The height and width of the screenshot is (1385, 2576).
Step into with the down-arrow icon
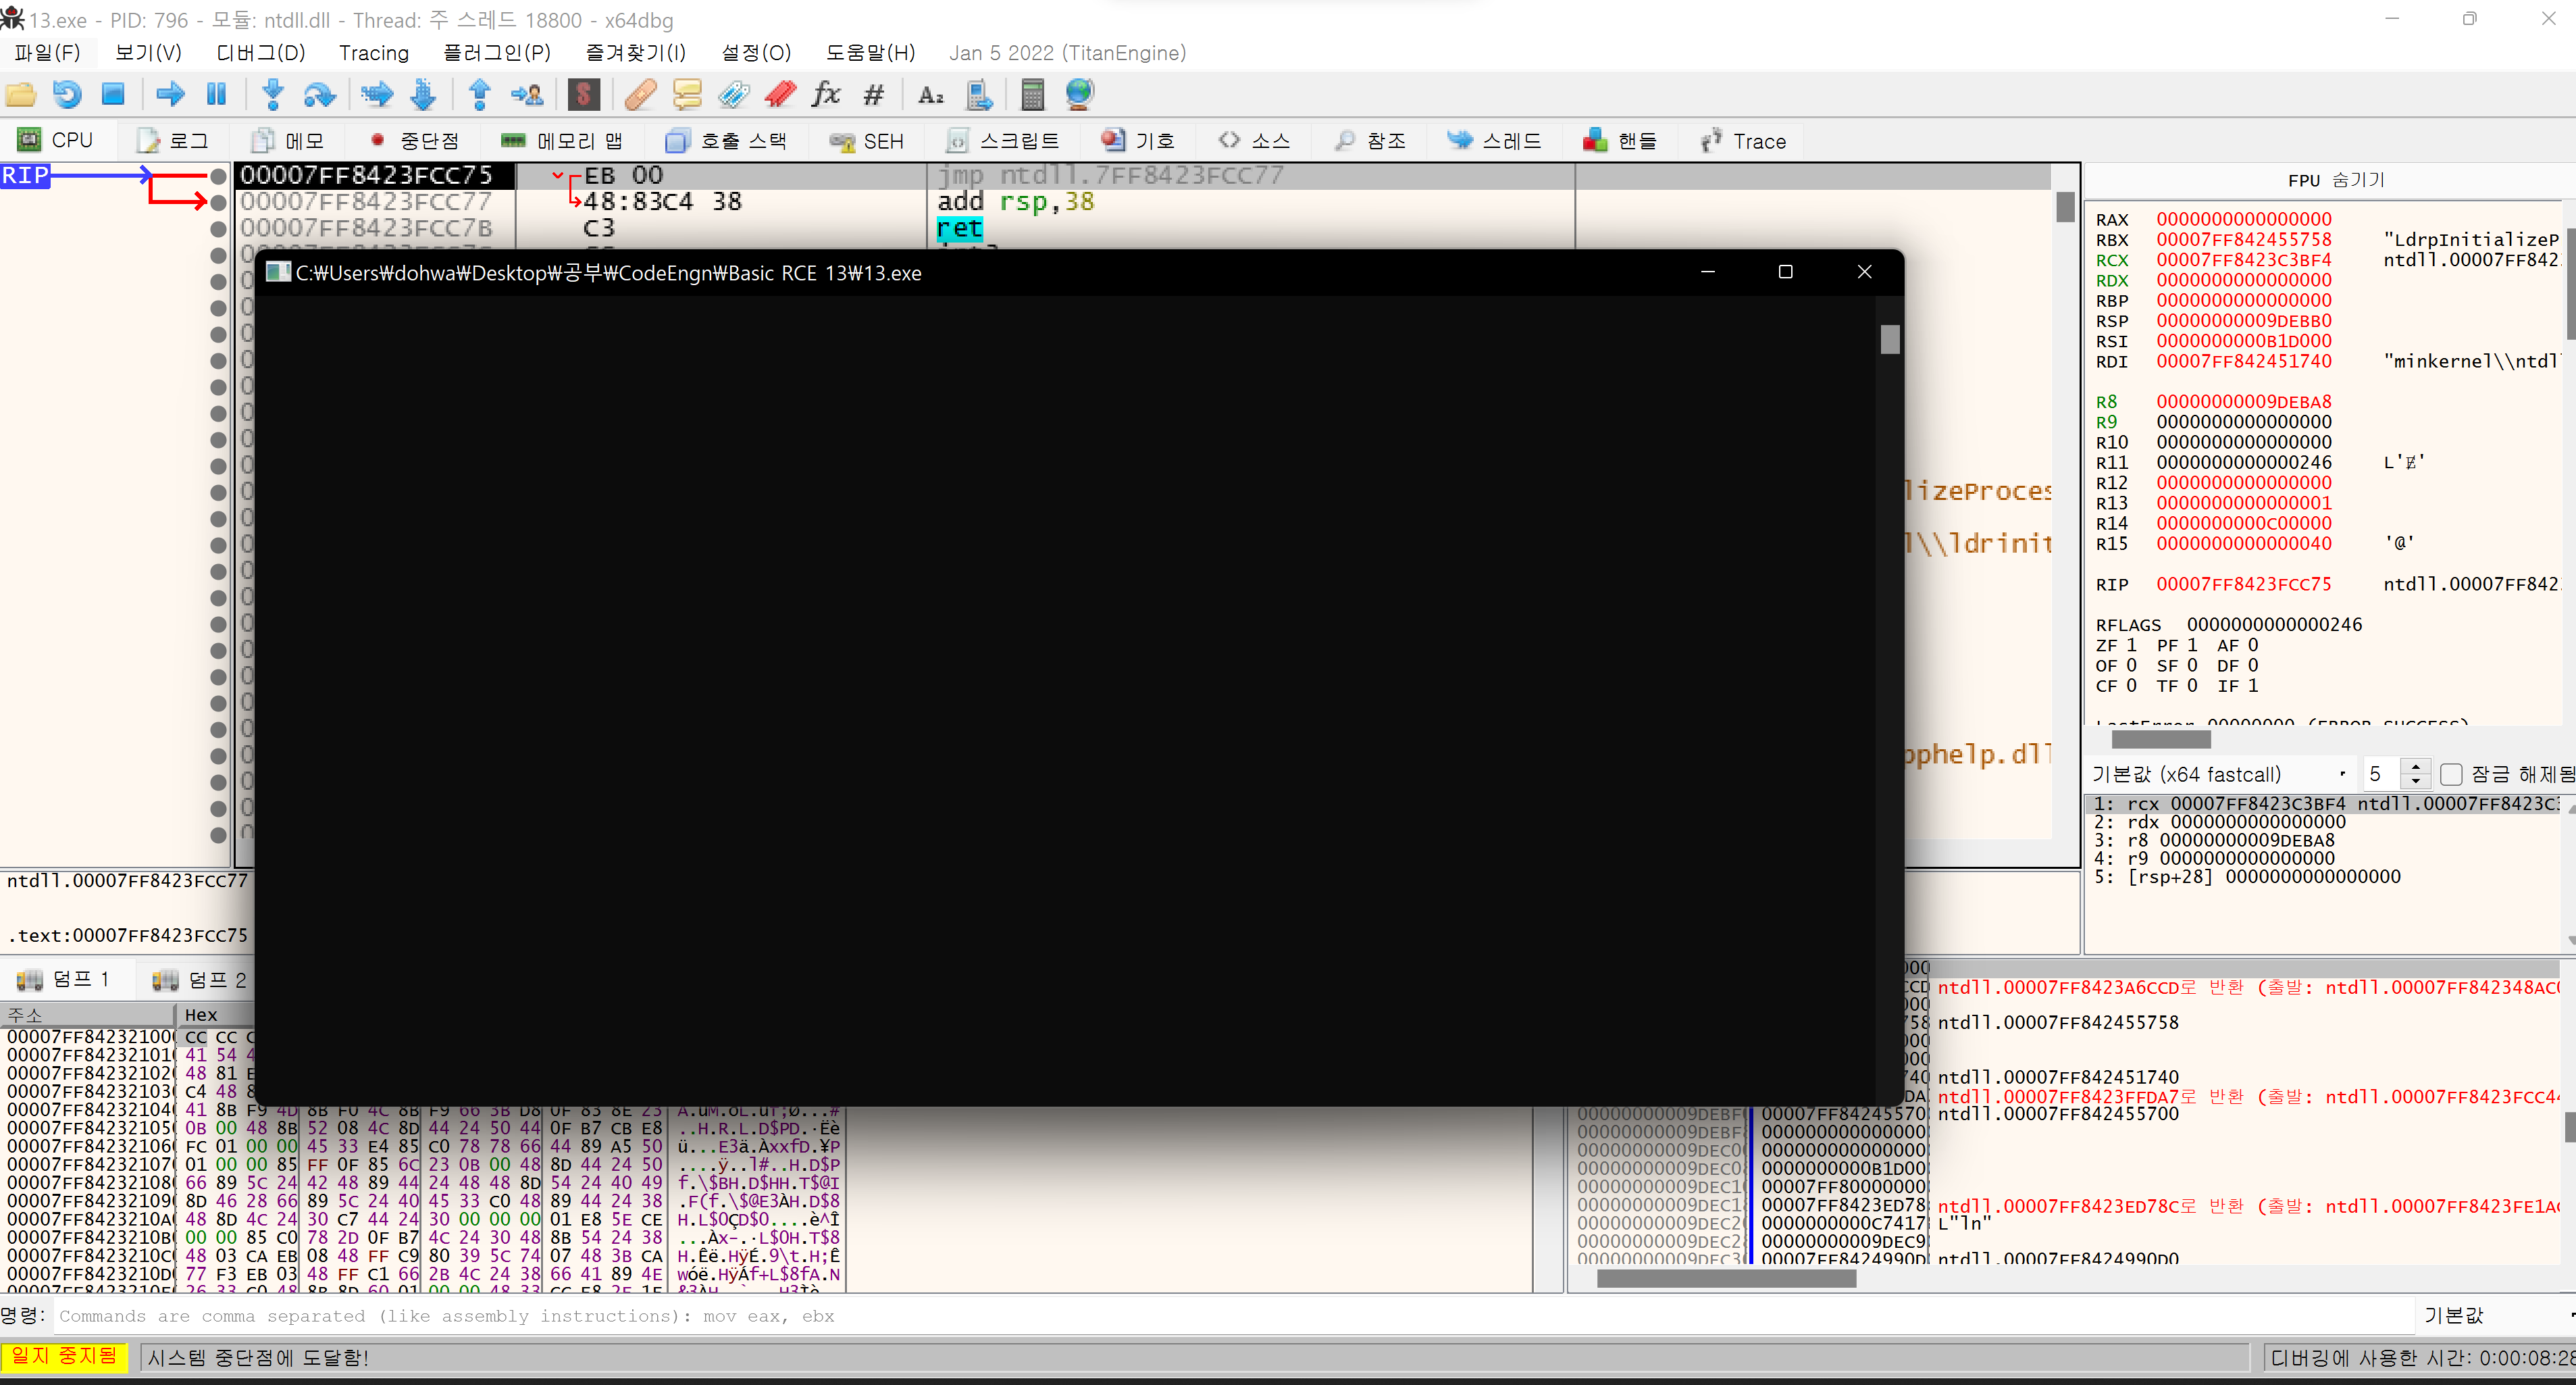click(x=272, y=95)
